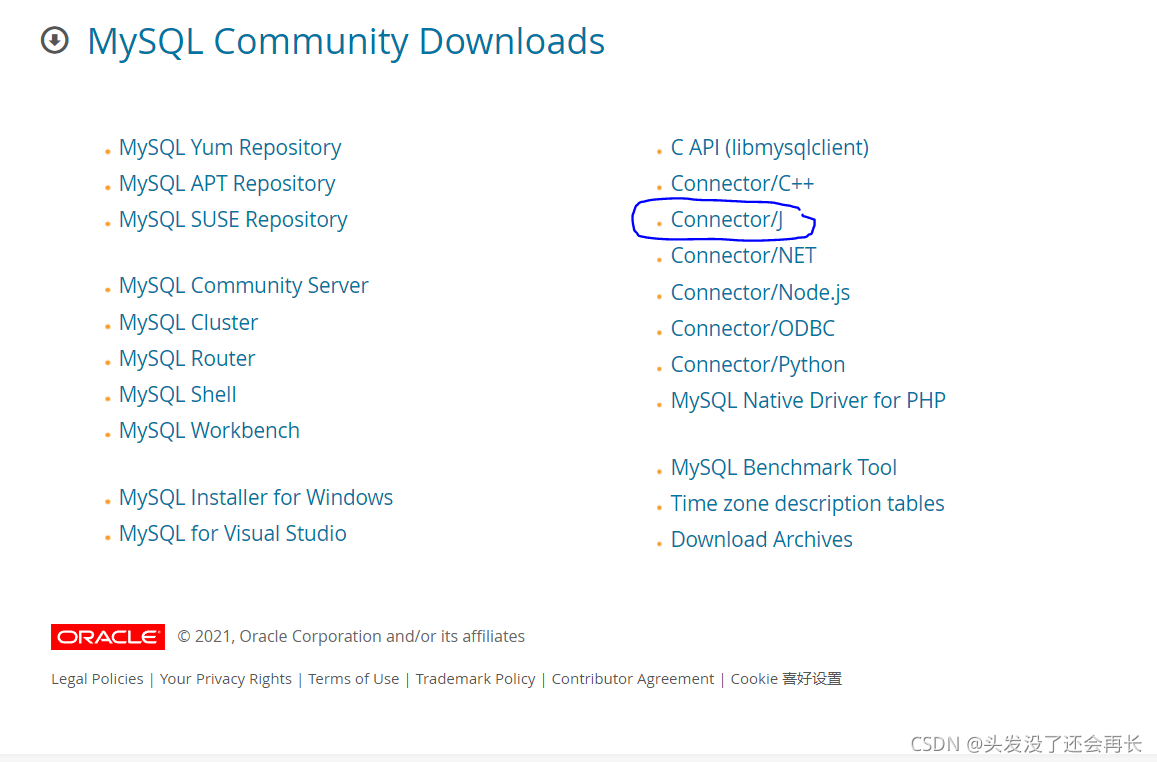Open the Connector/Python link
Viewport: 1157px width, 762px height.
tap(758, 365)
